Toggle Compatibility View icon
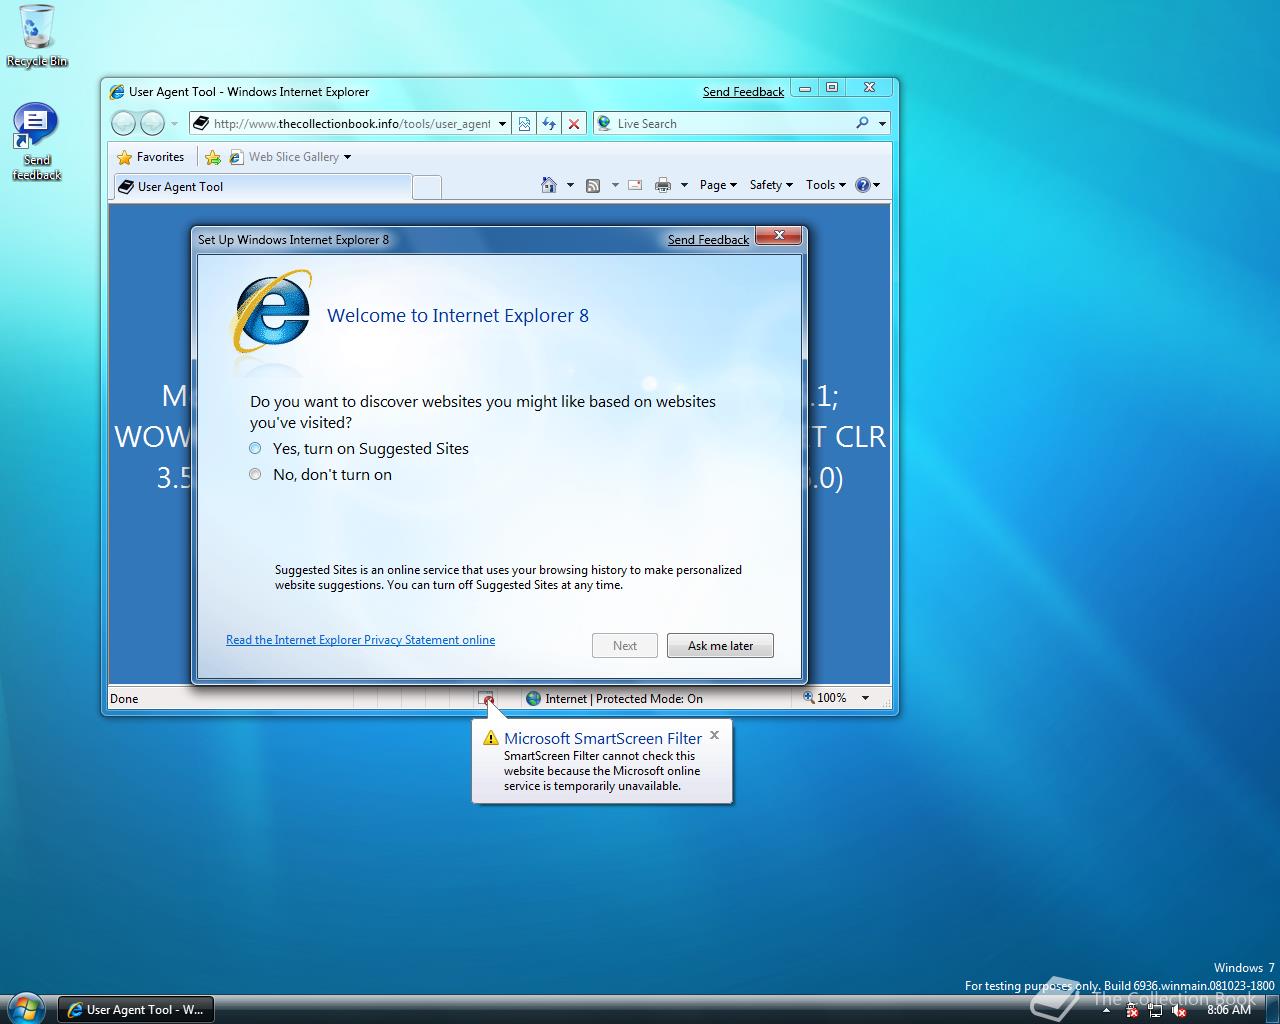 click(x=524, y=124)
